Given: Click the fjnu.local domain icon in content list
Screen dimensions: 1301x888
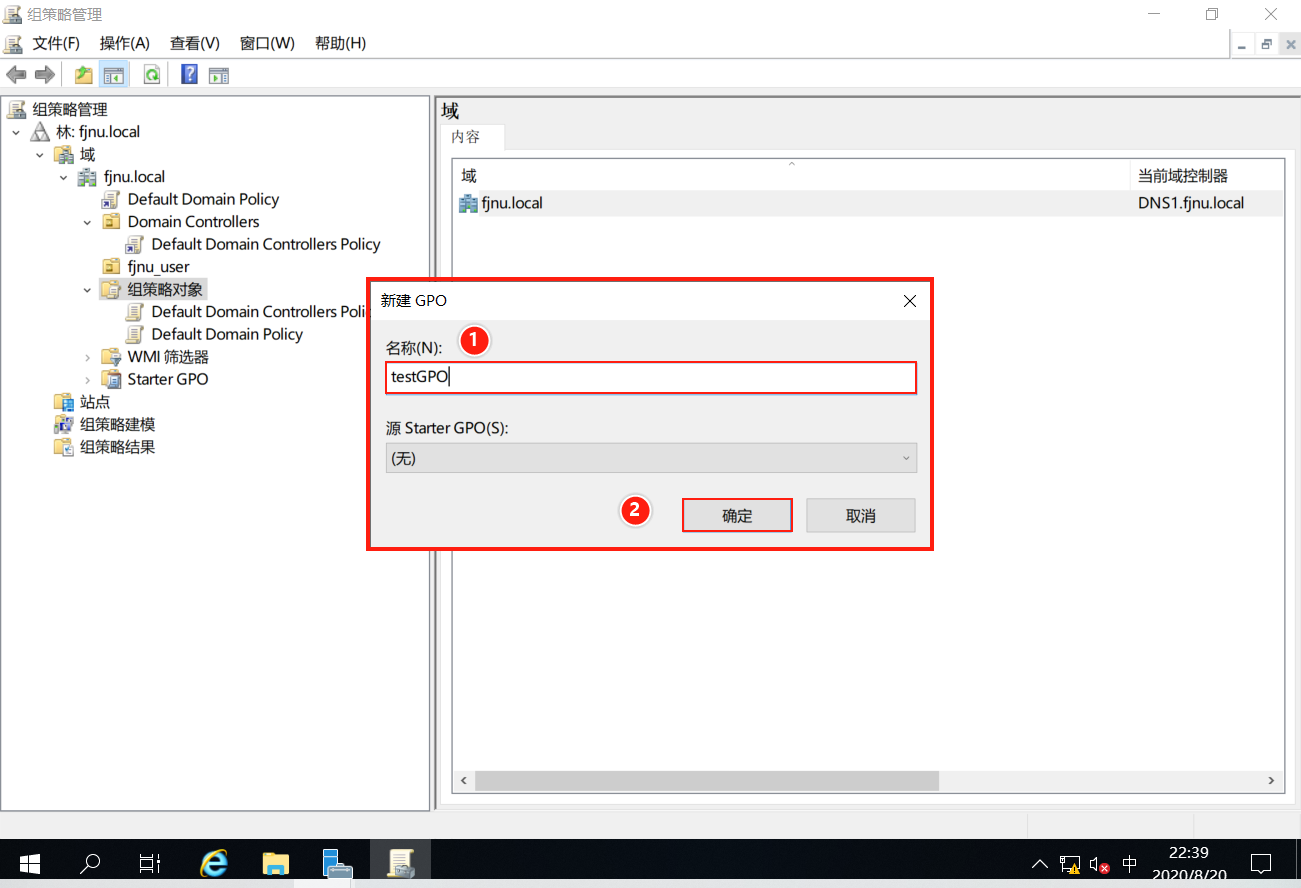Looking at the screenshot, I should pyautogui.click(x=468, y=203).
